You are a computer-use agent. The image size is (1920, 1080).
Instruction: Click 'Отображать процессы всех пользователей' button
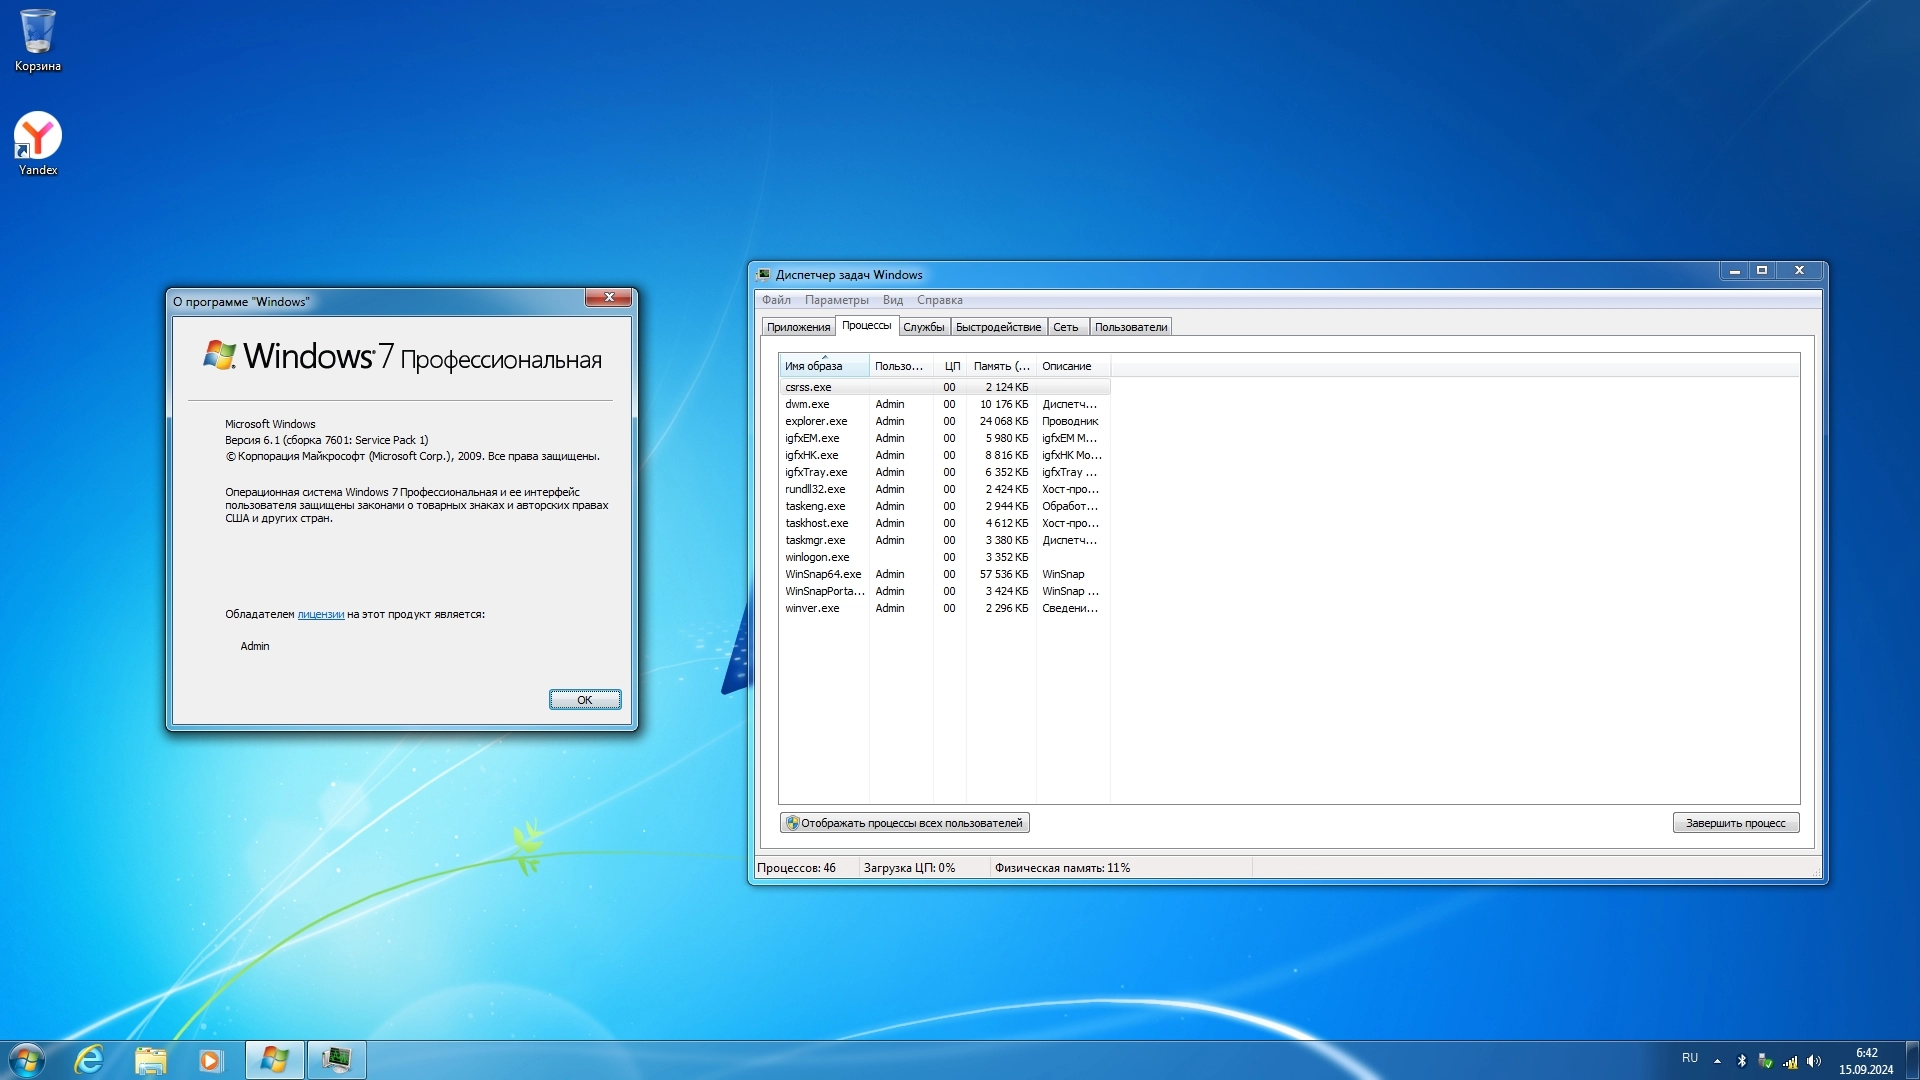(x=905, y=823)
